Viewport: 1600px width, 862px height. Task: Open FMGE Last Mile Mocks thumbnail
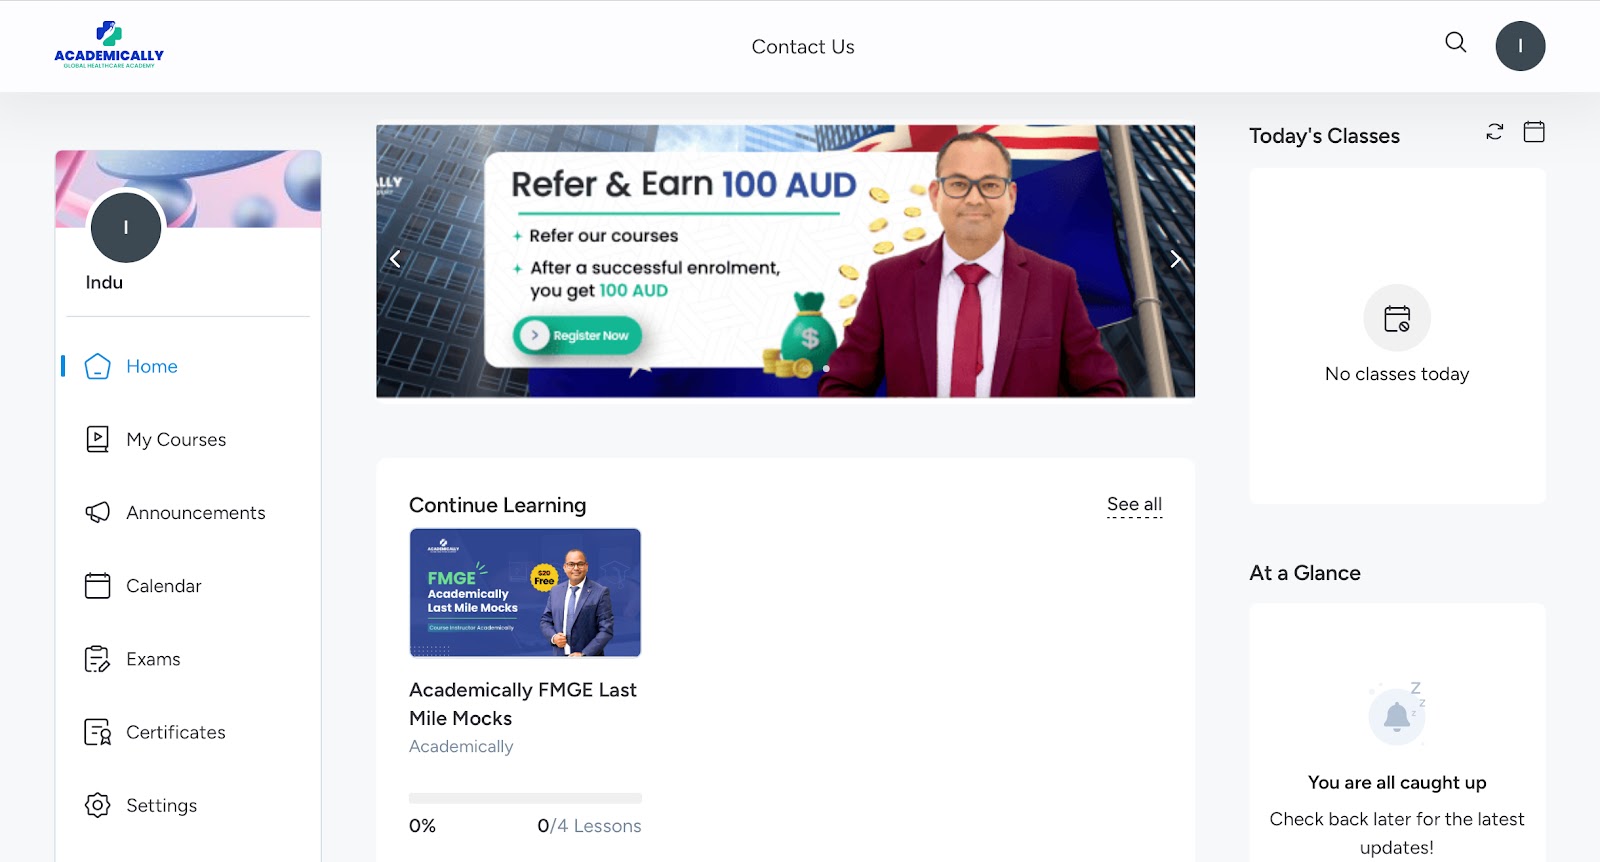525,592
